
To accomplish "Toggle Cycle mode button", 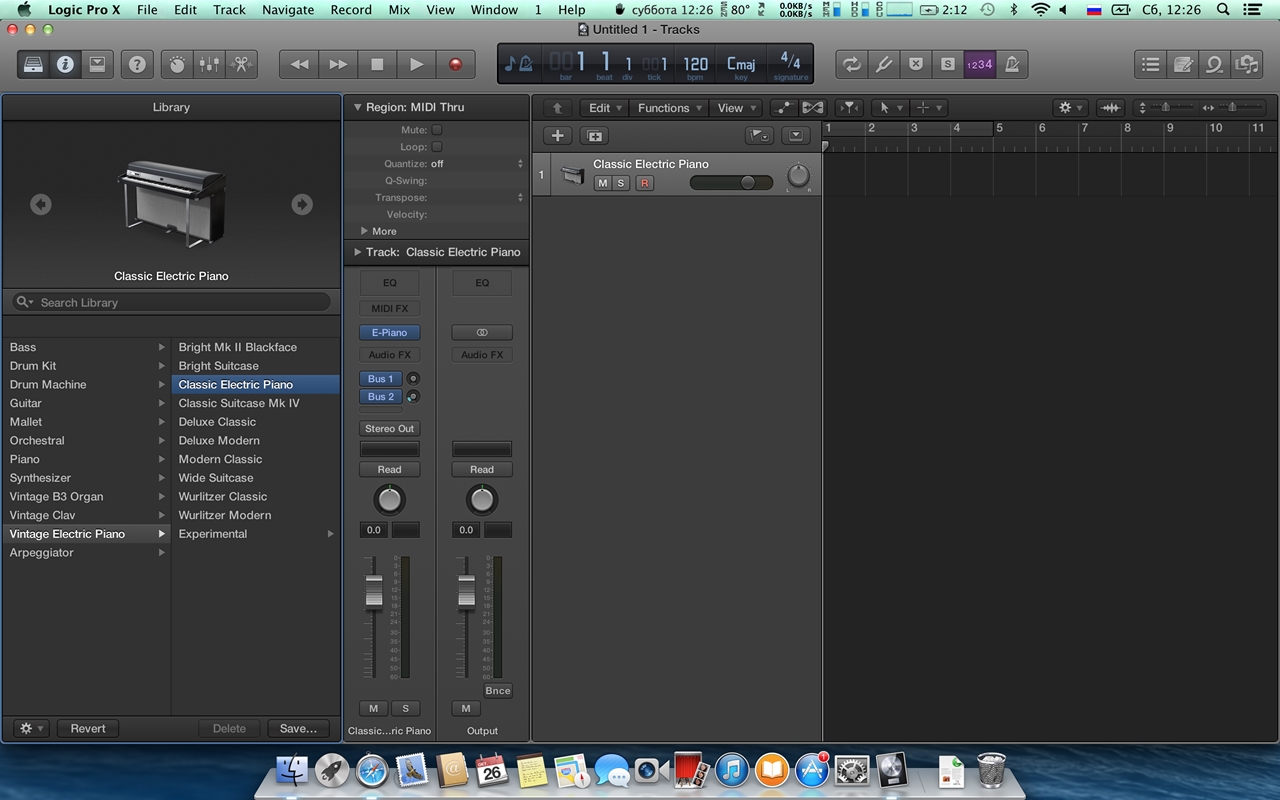I will coord(851,64).
